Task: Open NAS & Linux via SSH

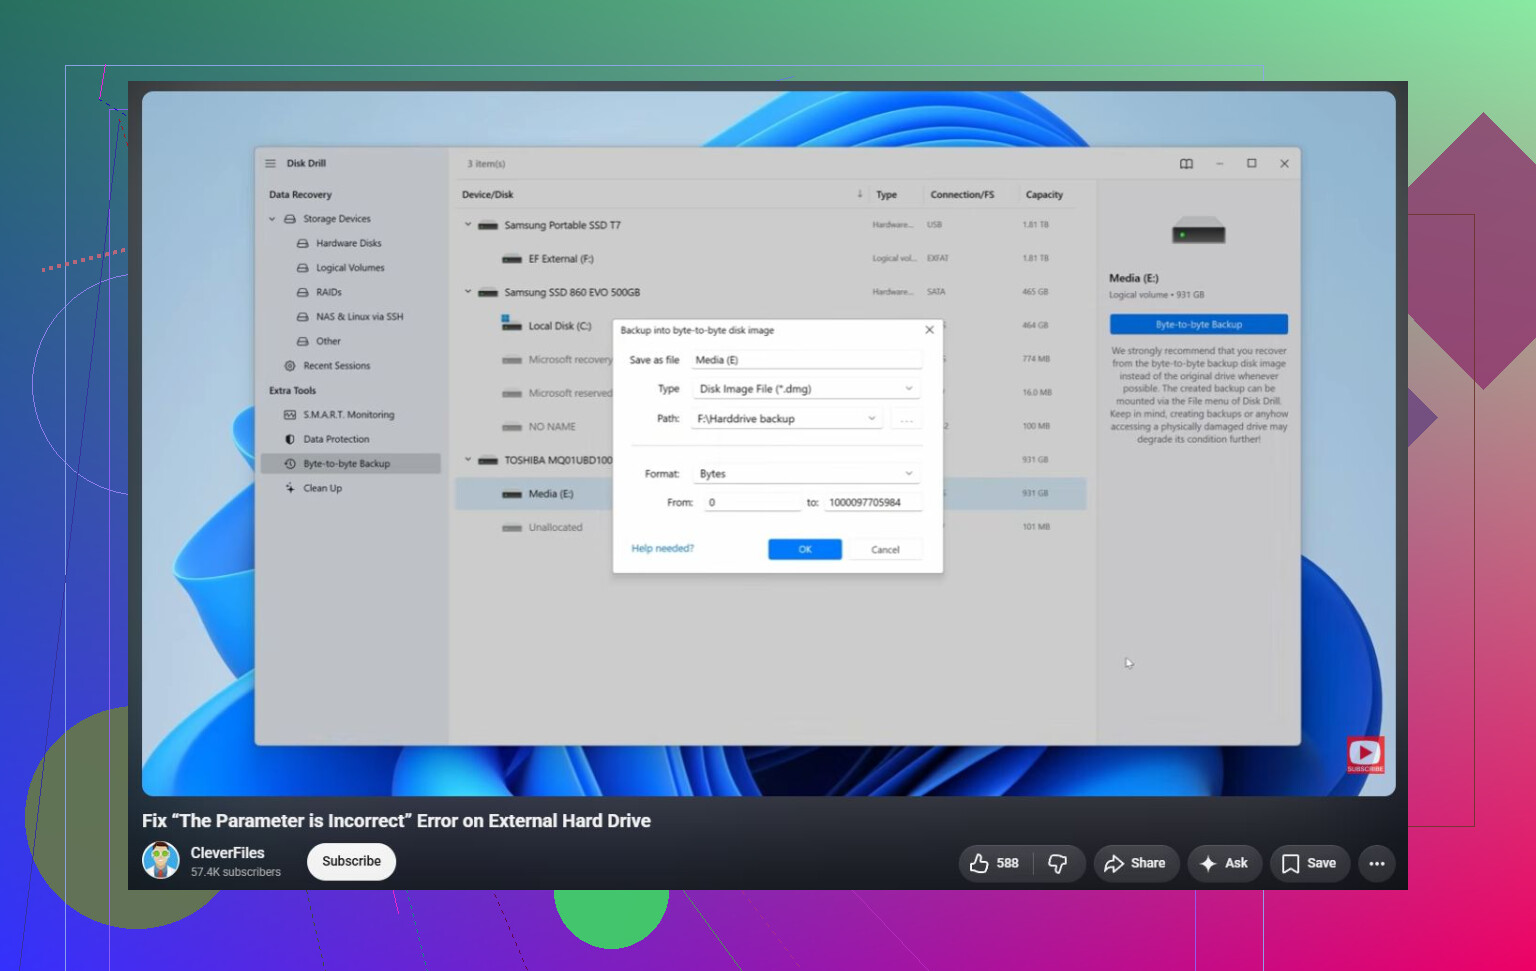Action: [x=360, y=317]
